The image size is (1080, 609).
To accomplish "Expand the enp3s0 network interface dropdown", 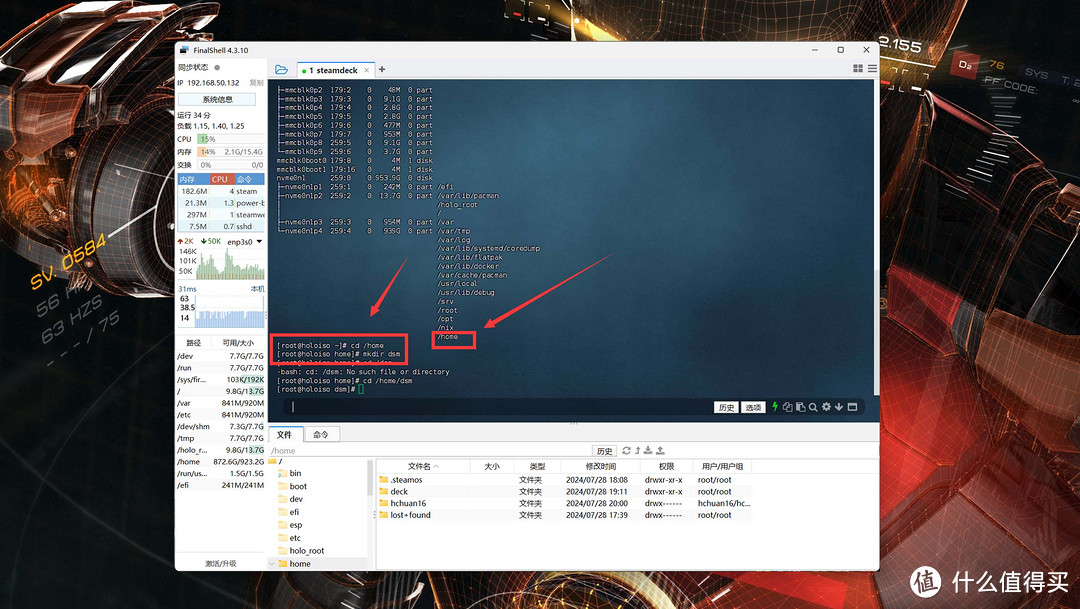I will point(259,241).
